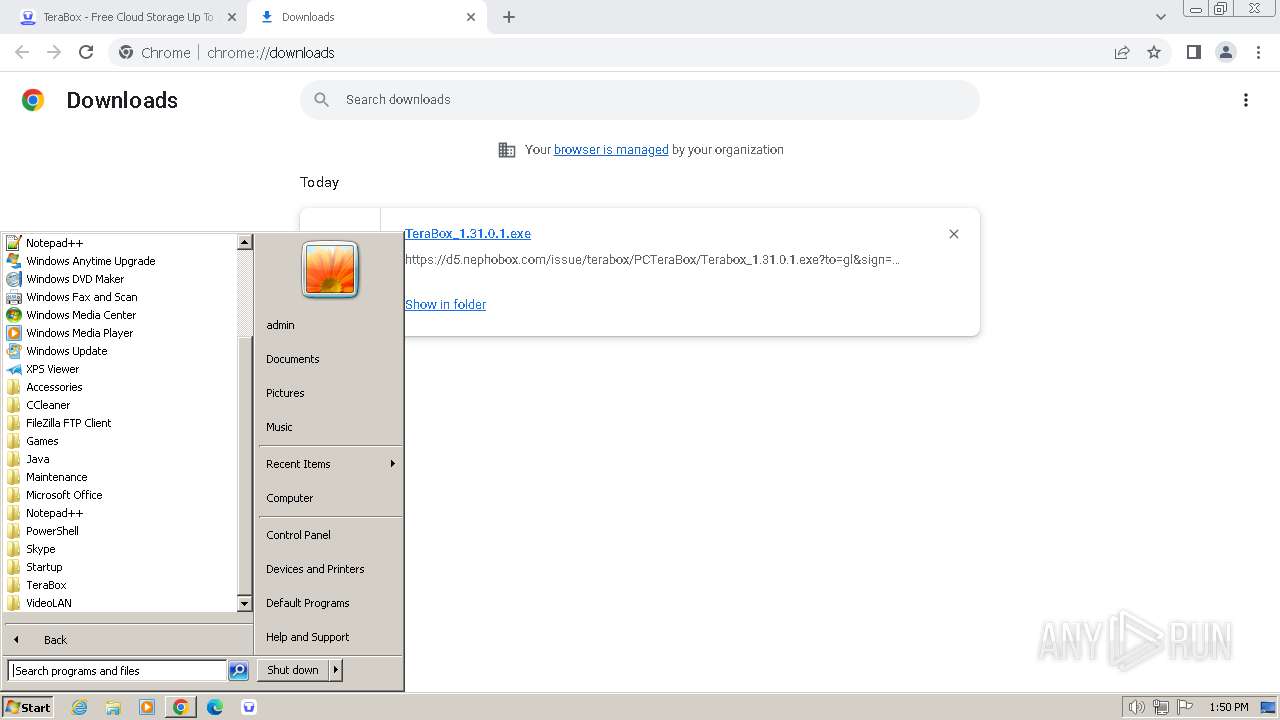Open Microsoft Edge from taskbar
The height and width of the screenshot is (720, 1280).
coord(215,707)
